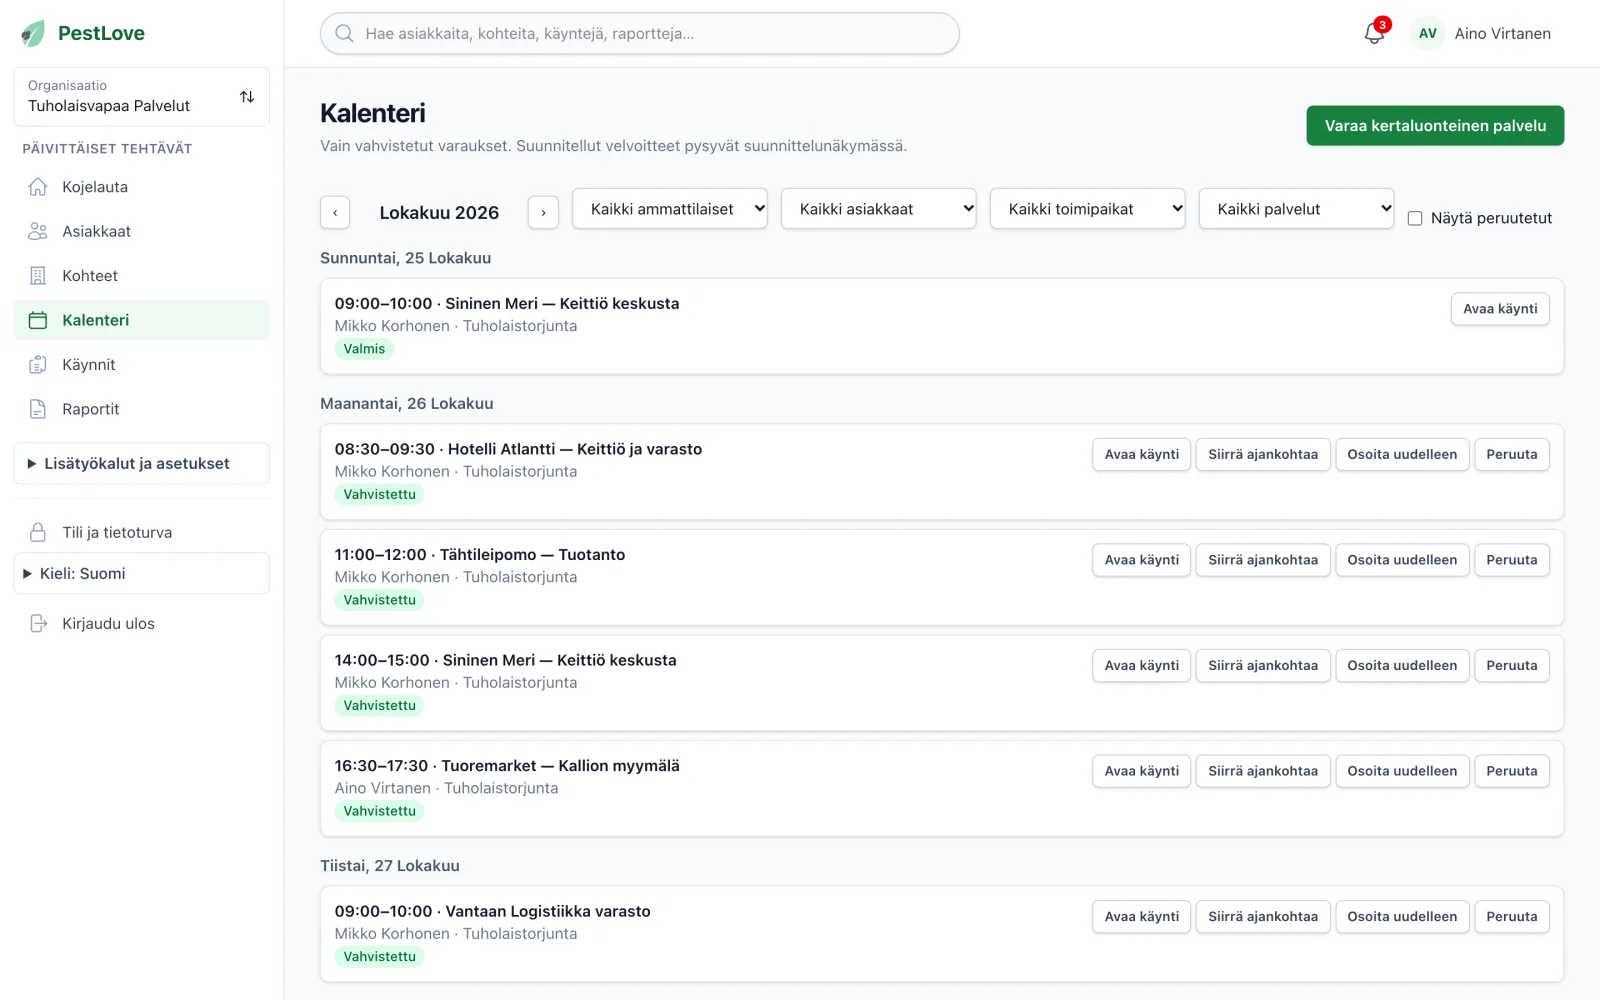Click Valmis status badge

tap(364, 349)
